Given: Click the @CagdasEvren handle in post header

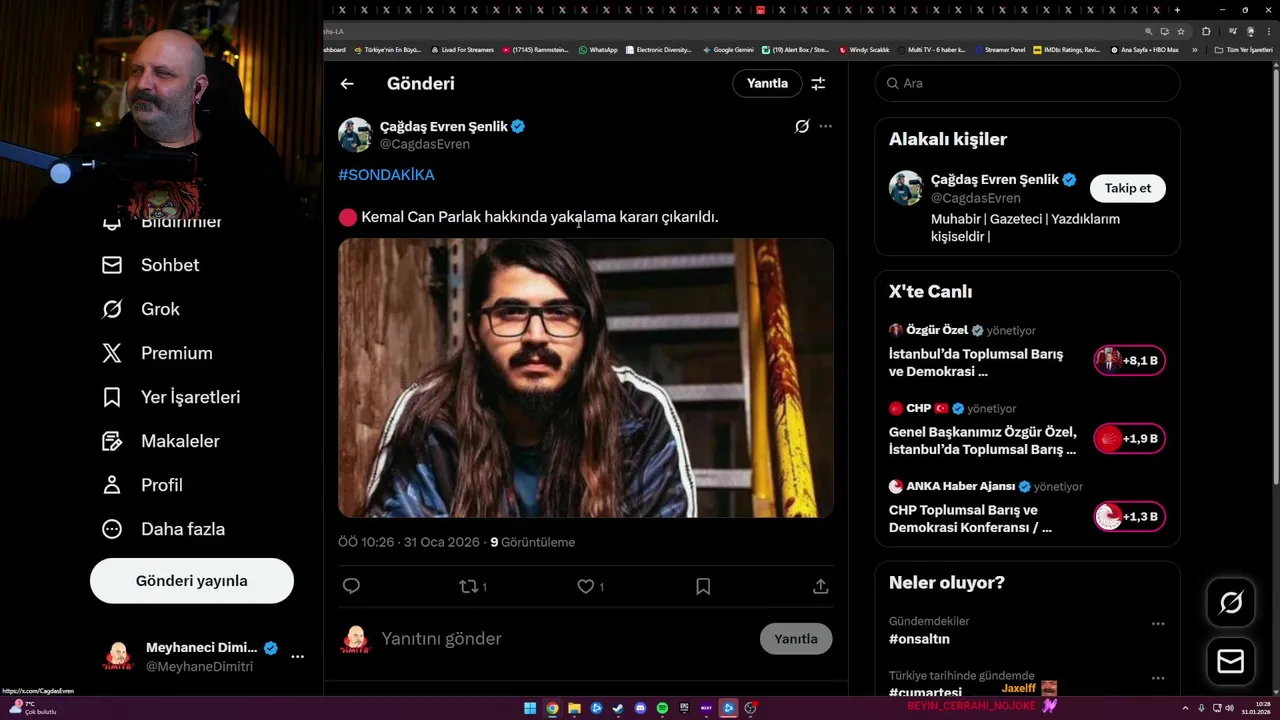Looking at the screenshot, I should point(425,144).
